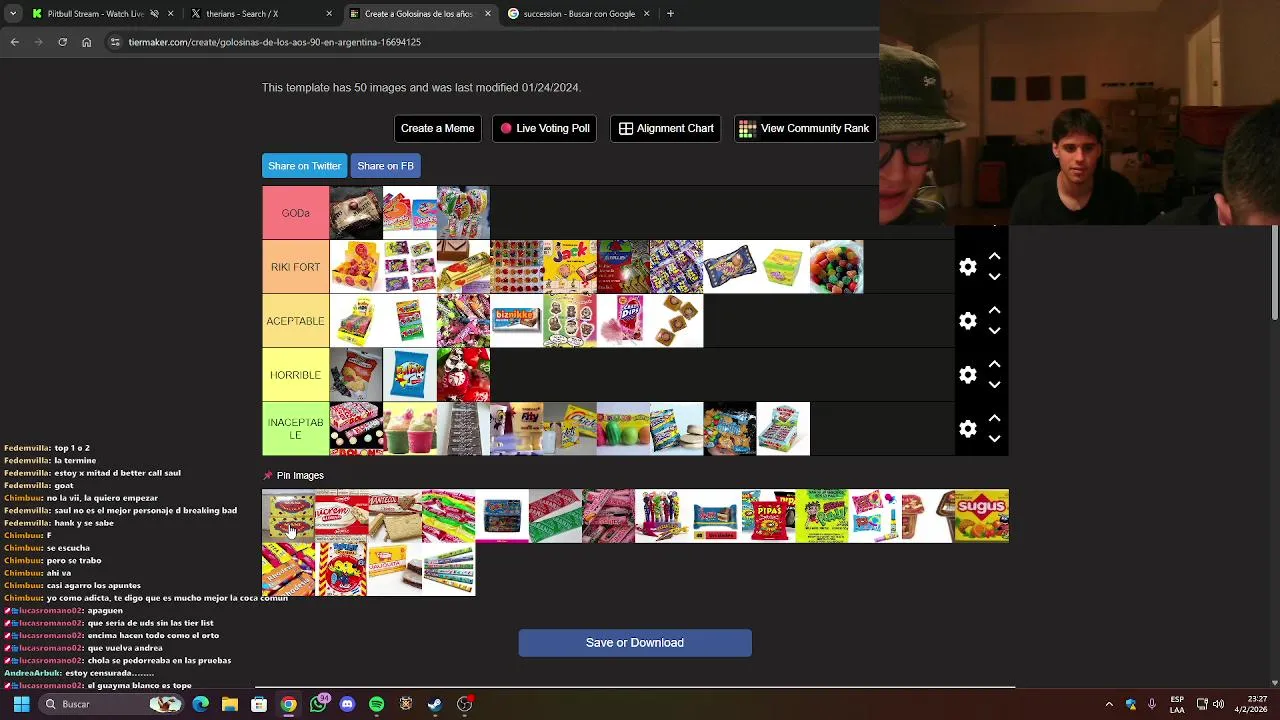Move HORRIBLE row up with arrow
The height and width of the screenshot is (720, 1280).
pyautogui.click(x=994, y=364)
